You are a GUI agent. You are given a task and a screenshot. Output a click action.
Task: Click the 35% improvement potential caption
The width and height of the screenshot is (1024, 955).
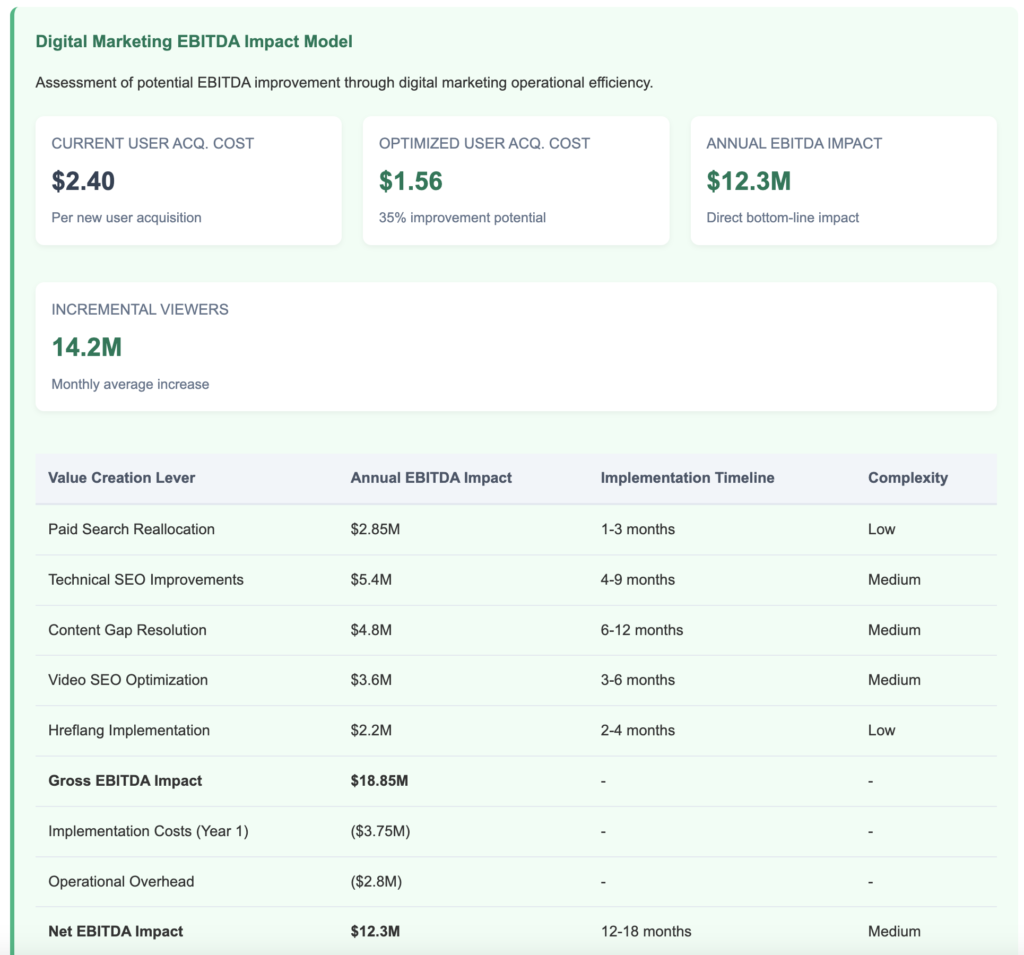point(462,217)
